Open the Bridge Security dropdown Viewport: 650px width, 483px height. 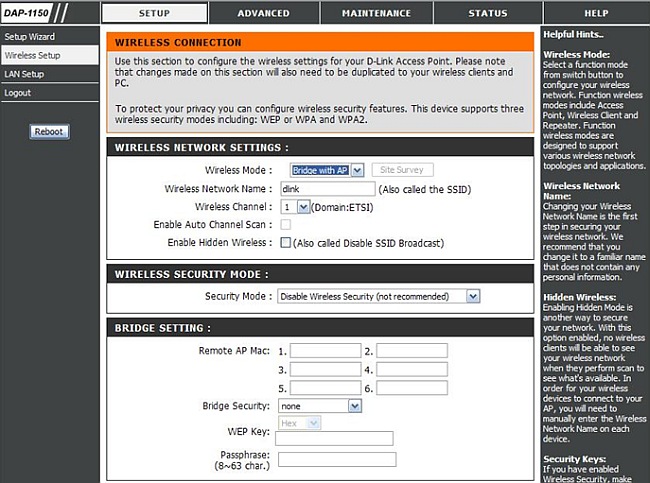[x=319, y=406]
